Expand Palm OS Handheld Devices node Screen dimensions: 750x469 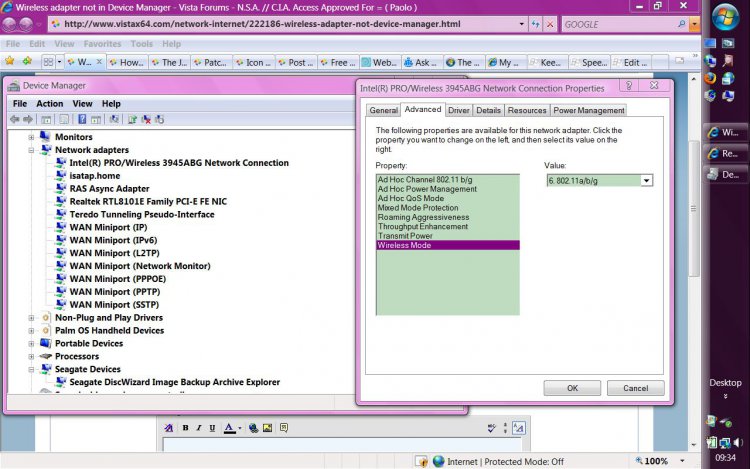coord(31,331)
